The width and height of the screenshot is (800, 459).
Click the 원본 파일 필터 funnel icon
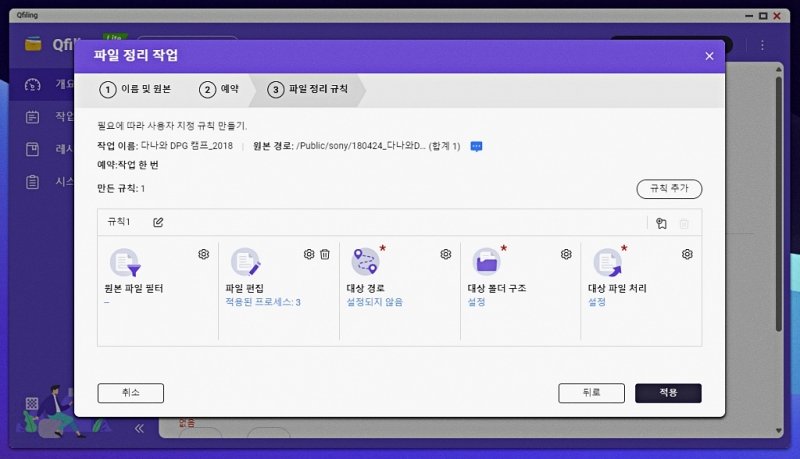pyautogui.click(x=125, y=263)
